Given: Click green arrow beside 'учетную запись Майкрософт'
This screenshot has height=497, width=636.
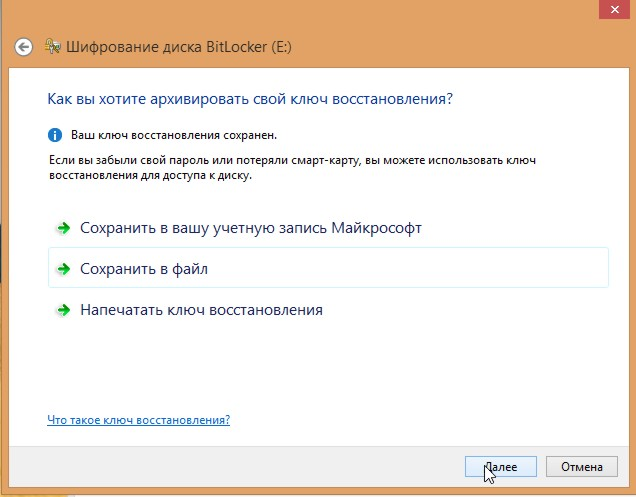Looking at the screenshot, I should click(63, 228).
